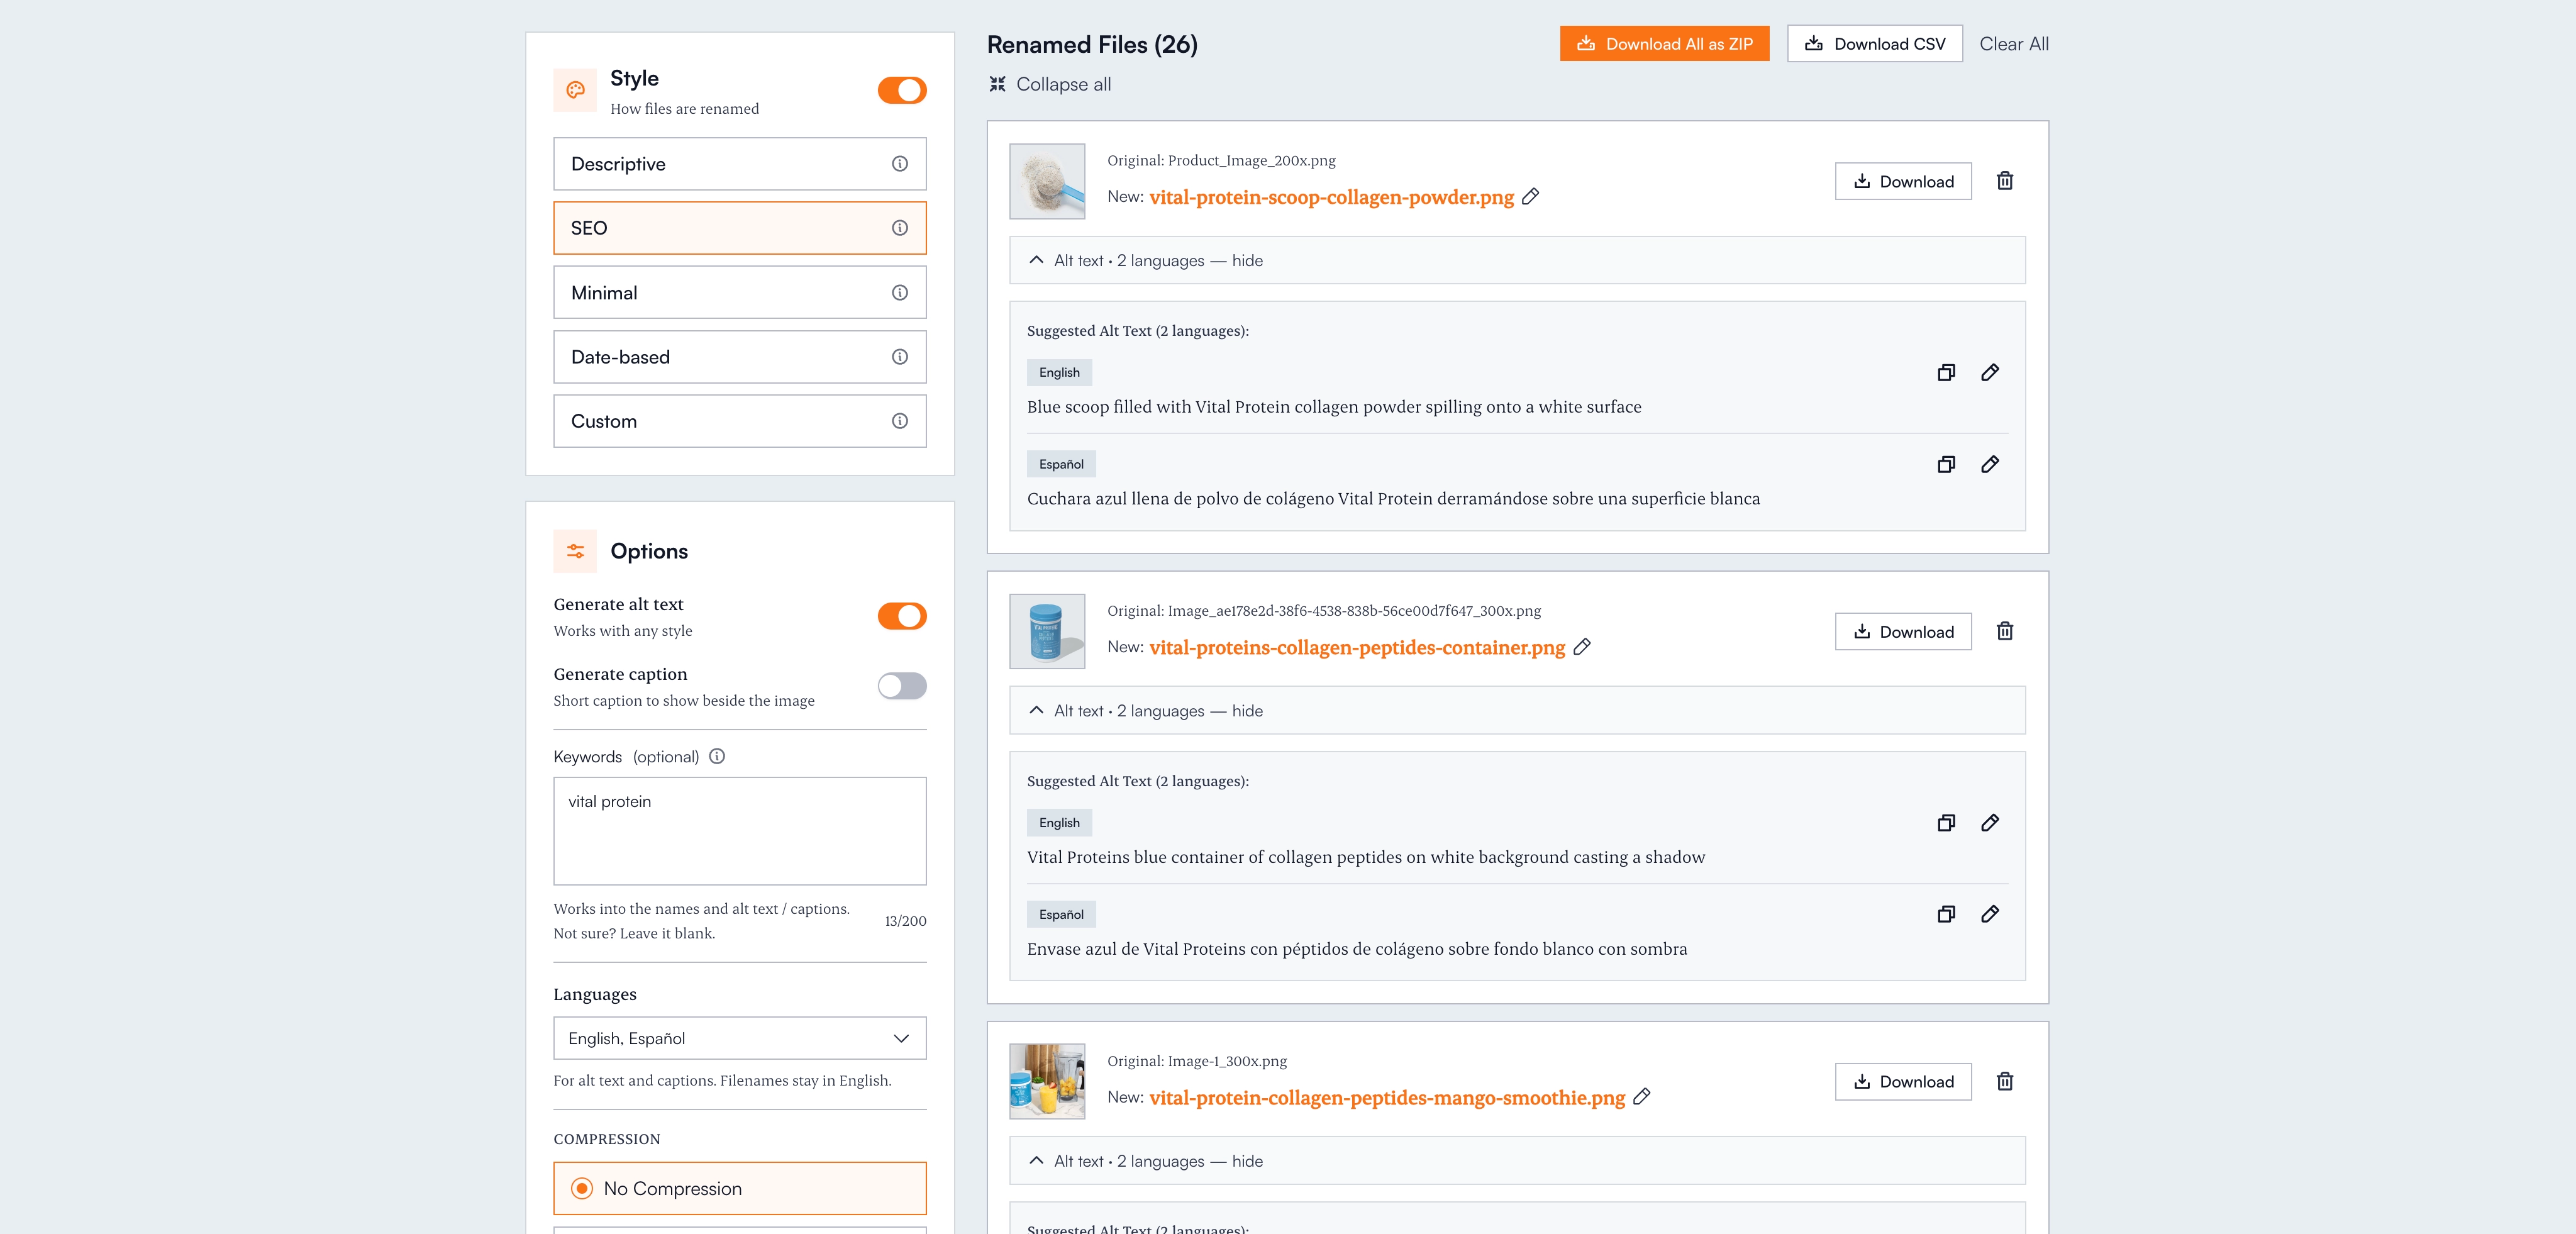Edit filename vital-proteins-collagen-peptides-container.png pencil

[x=1582, y=647]
